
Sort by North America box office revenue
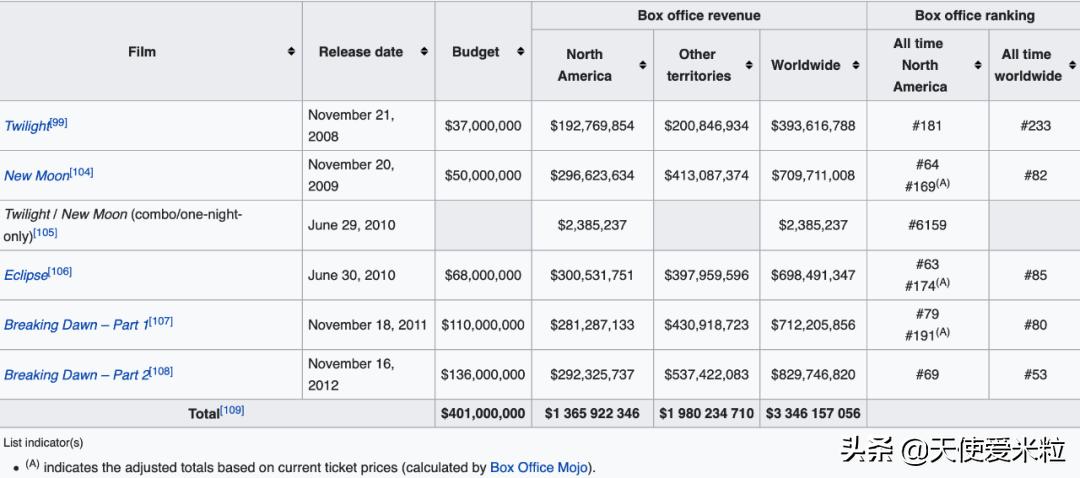click(x=642, y=65)
